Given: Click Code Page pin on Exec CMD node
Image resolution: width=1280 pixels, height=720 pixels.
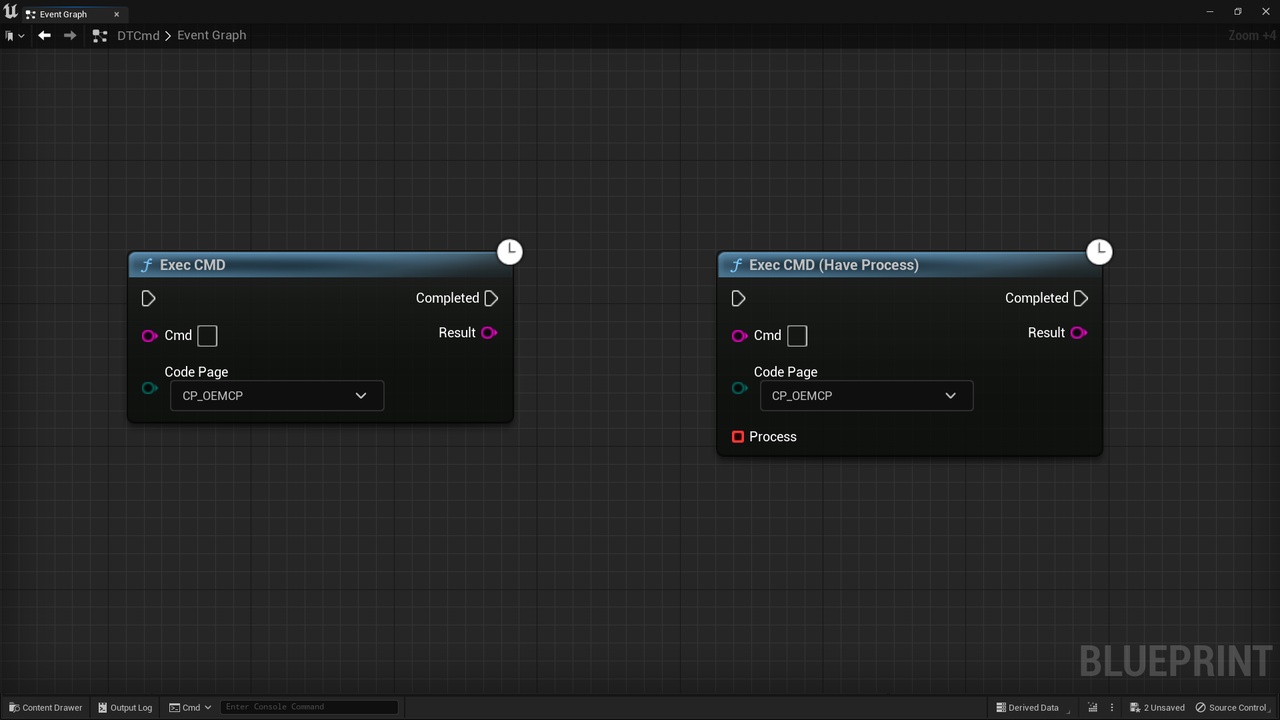Looking at the screenshot, I should [x=149, y=388].
